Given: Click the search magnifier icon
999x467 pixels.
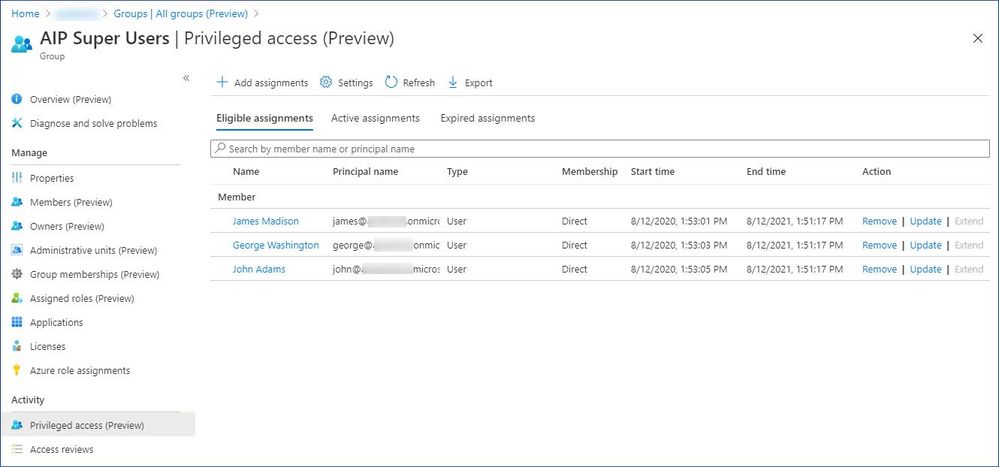Looking at the screenshot, I should coord(220,148).
